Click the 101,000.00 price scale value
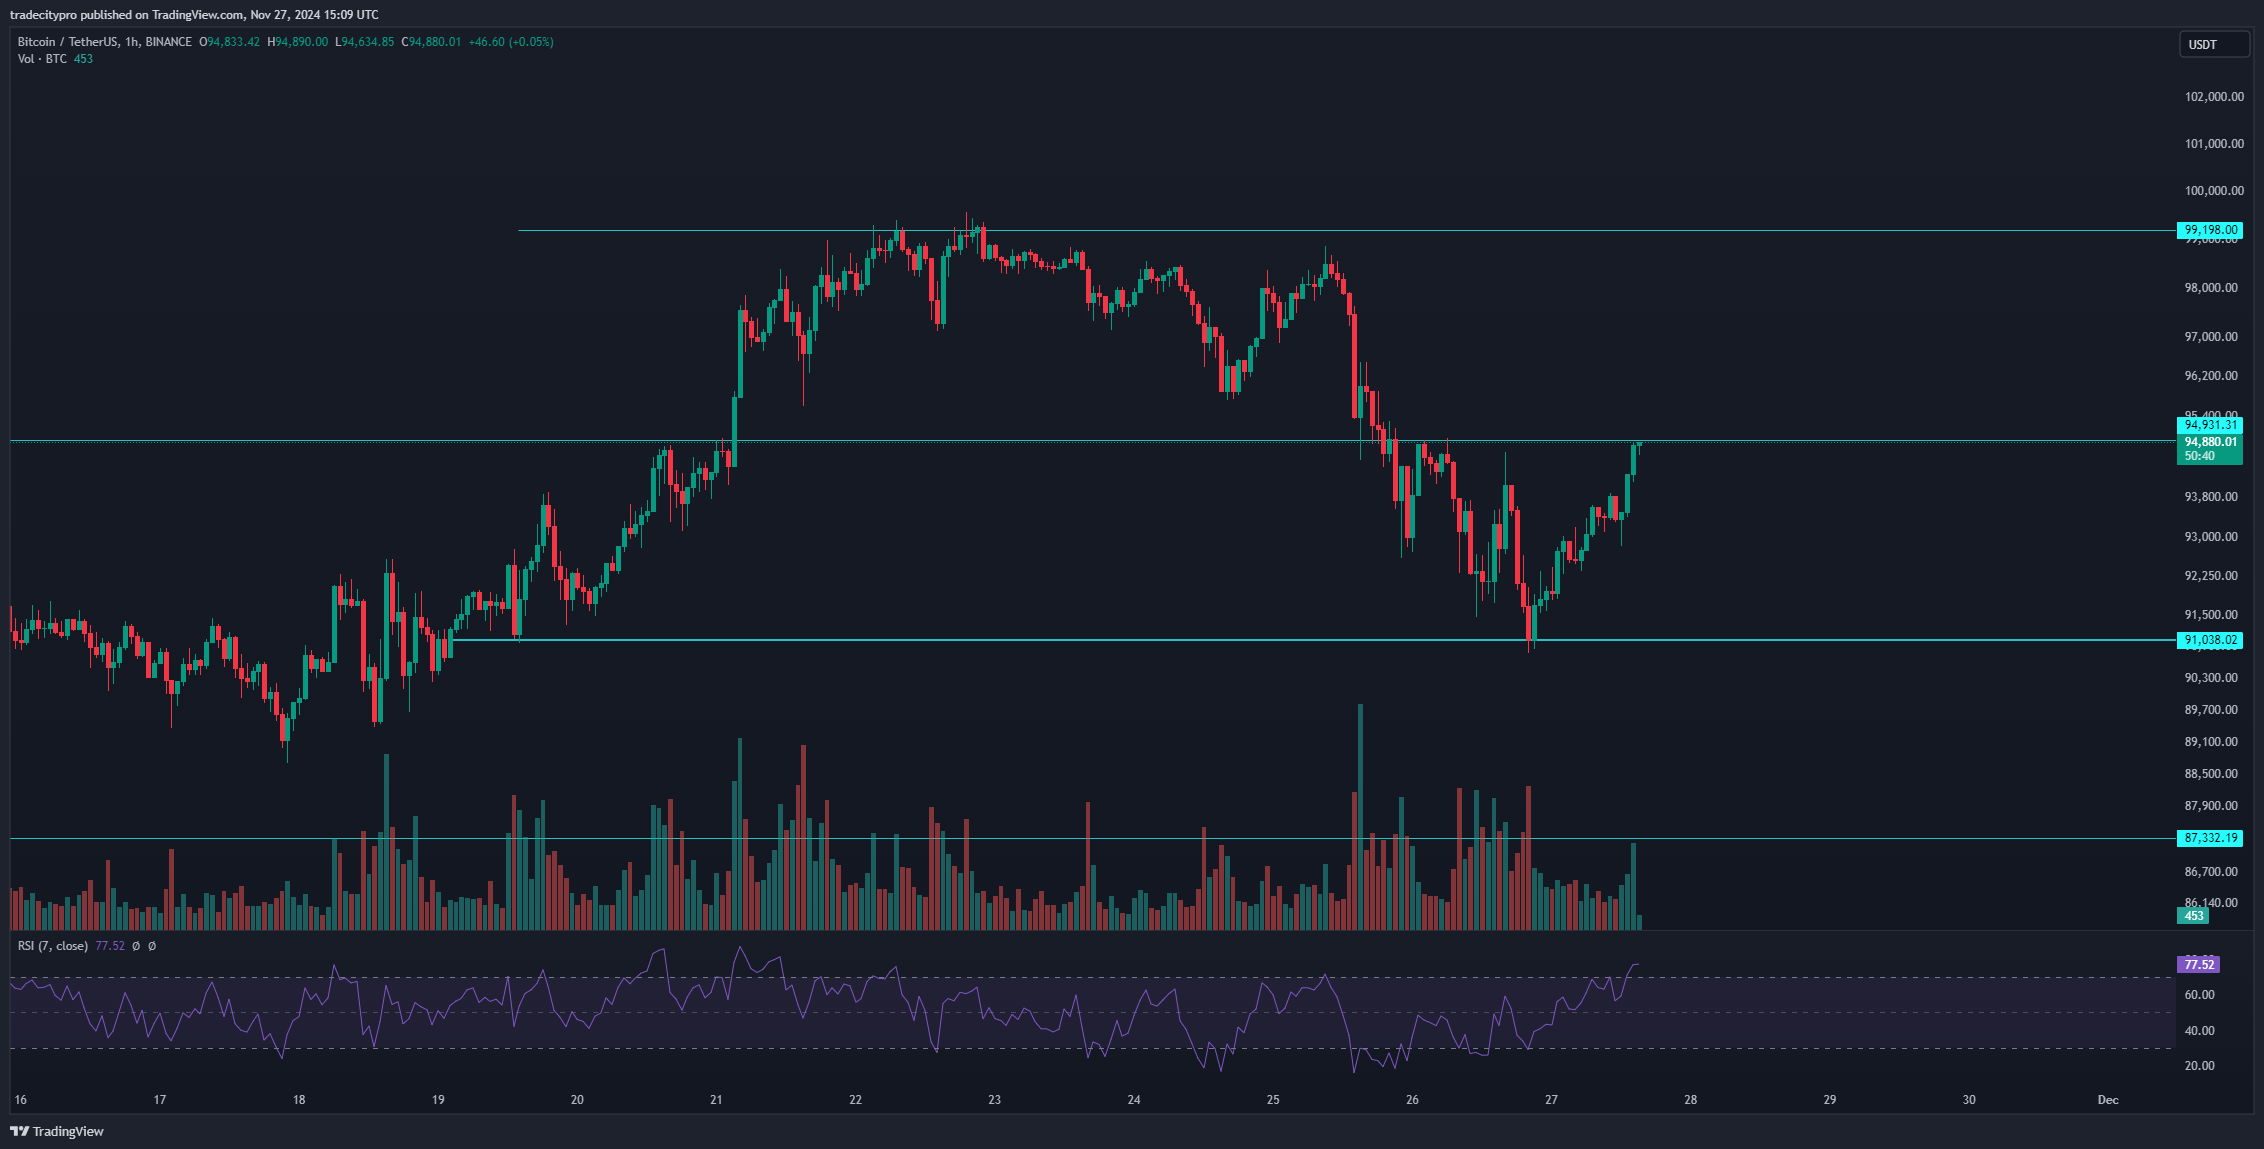2264x1149 pixels. [2214, 144]
